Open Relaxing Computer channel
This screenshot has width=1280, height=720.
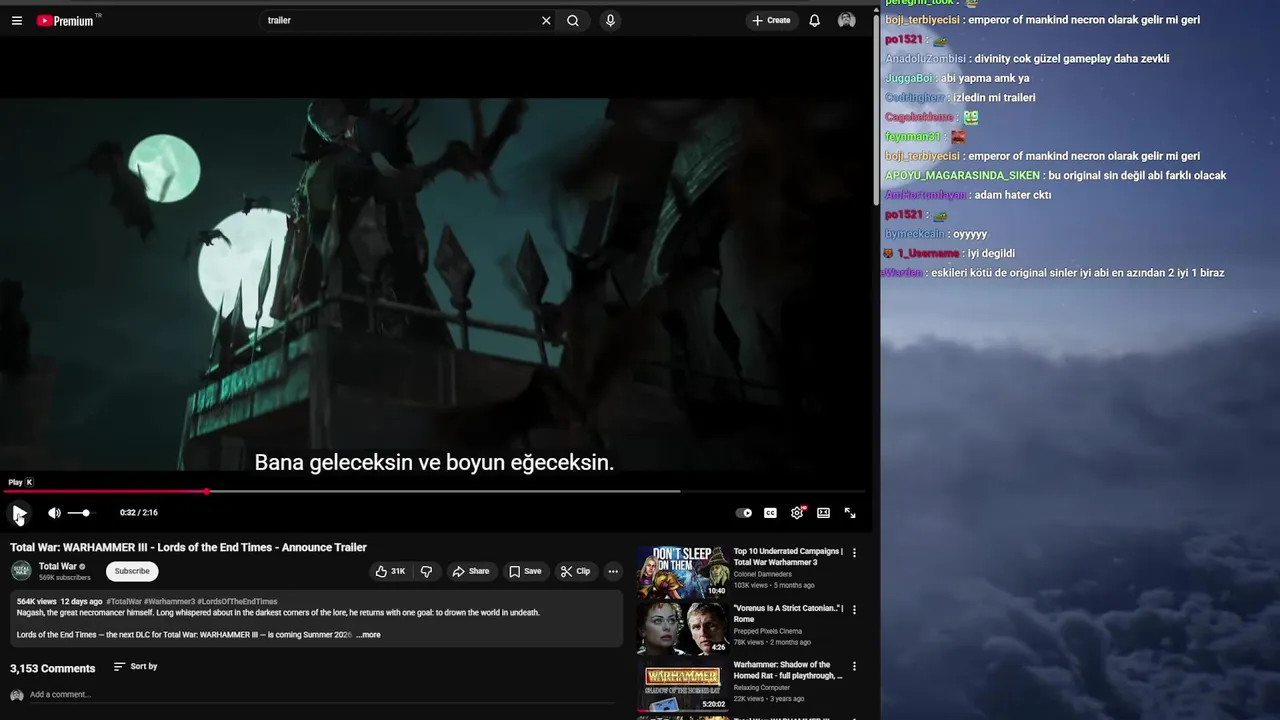click(x=764, y=688)
